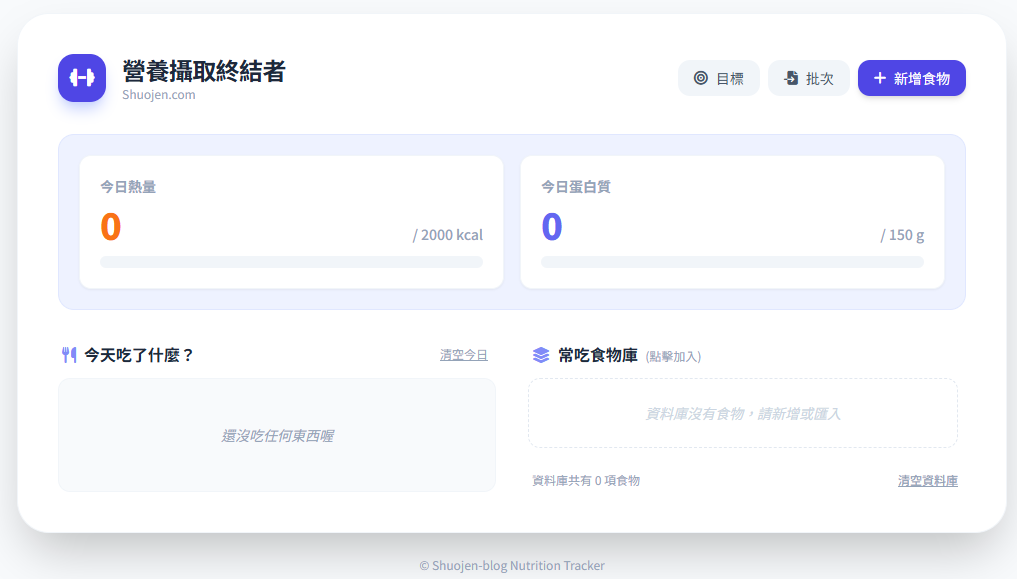1017x579 pixels.
Task: Click the / 2000 kcal goal label
Action: click(x=447, y=235)
